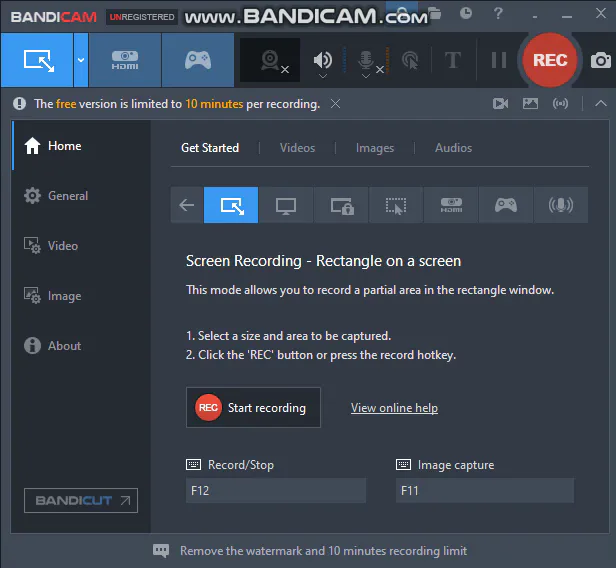
Task: Go back with the left arrow button
Action: click(x=187, y=205)
